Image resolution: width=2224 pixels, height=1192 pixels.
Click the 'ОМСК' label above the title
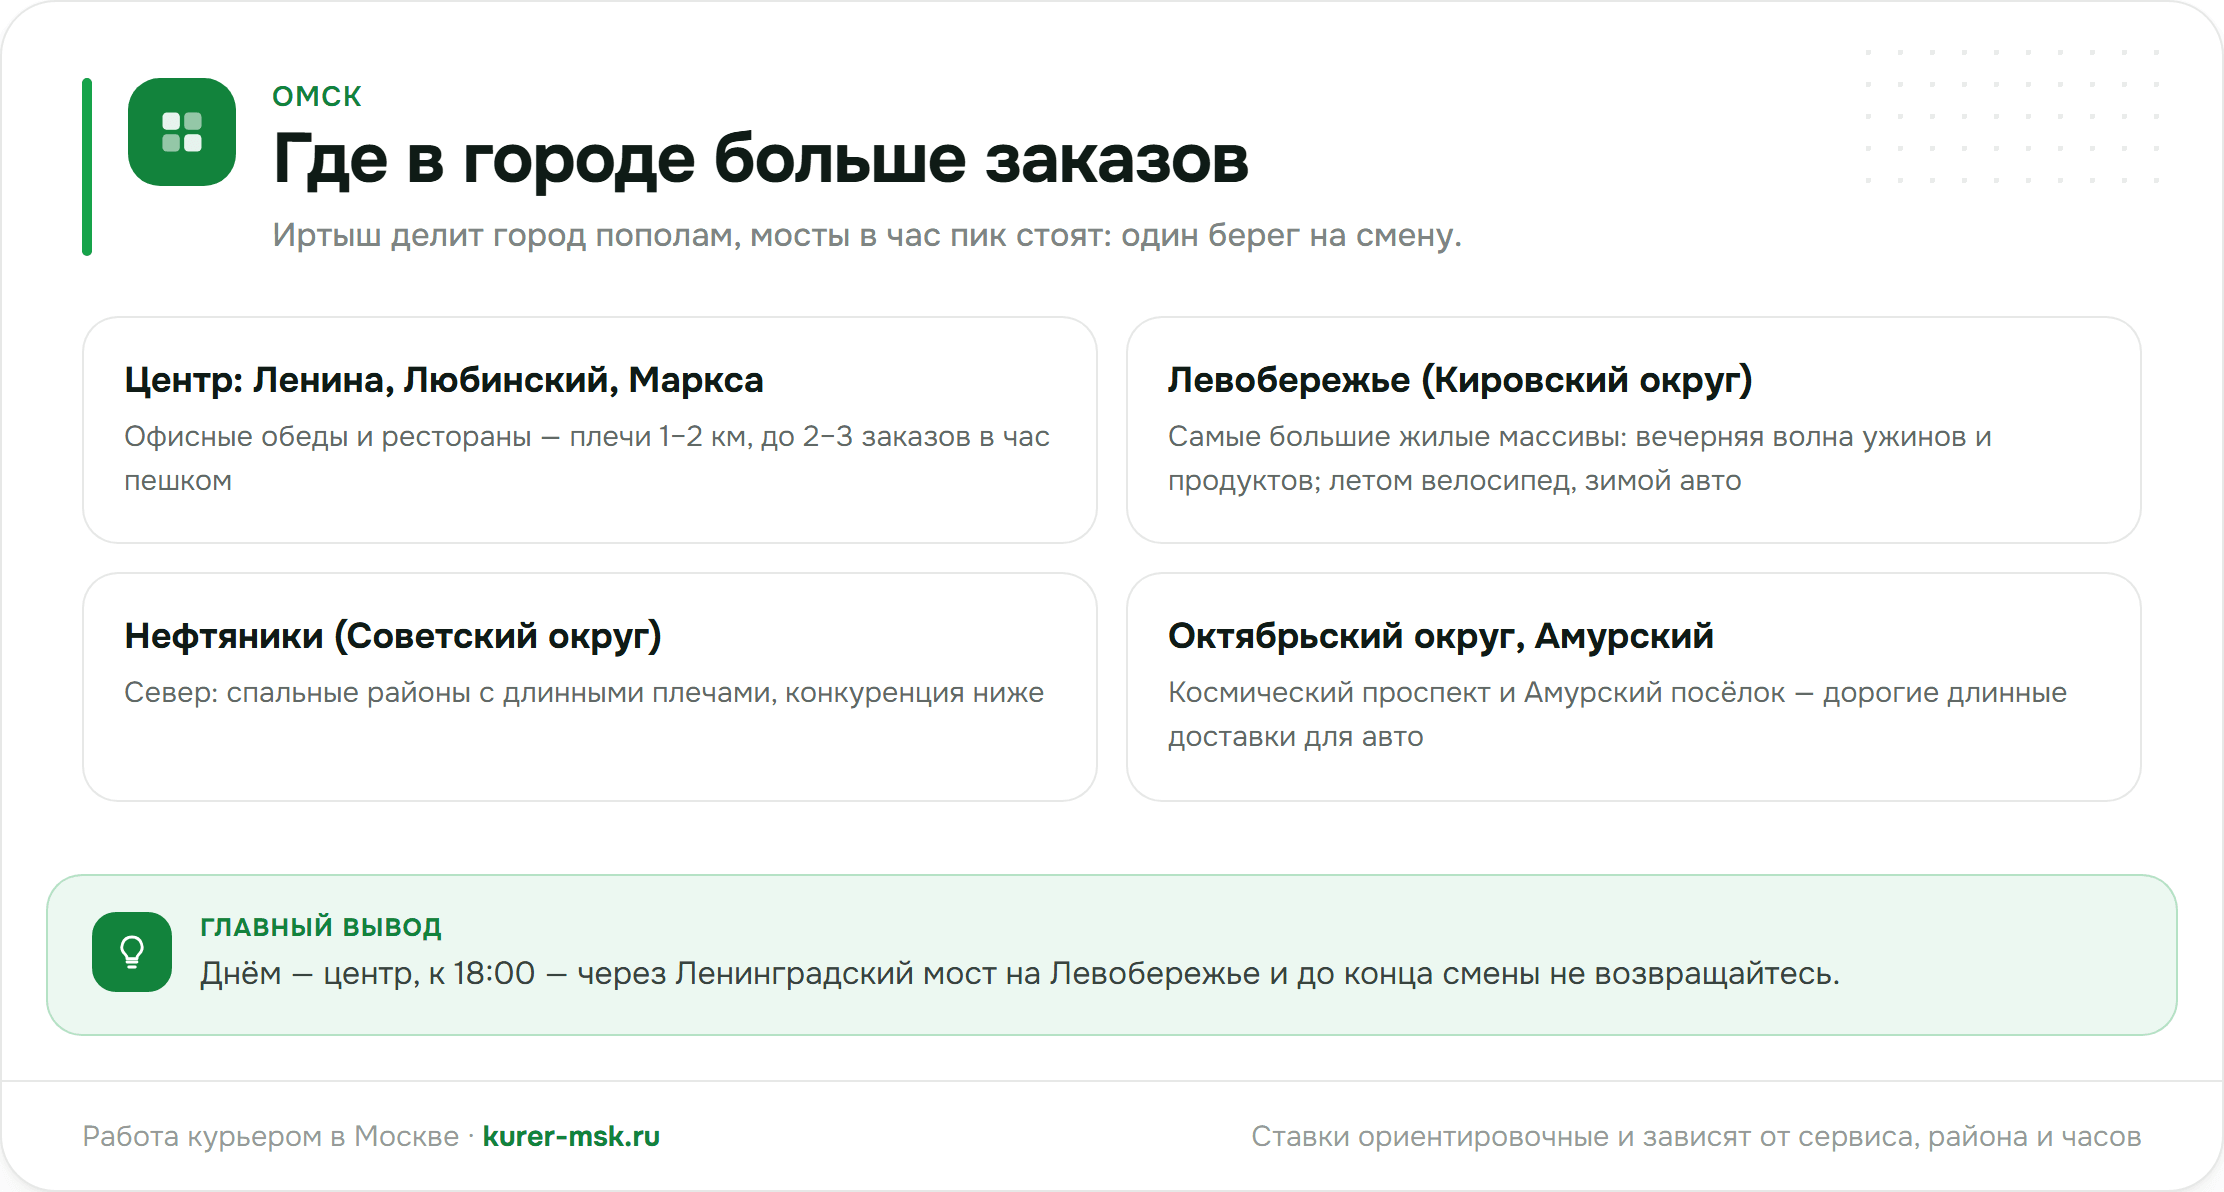click(317, 96)
